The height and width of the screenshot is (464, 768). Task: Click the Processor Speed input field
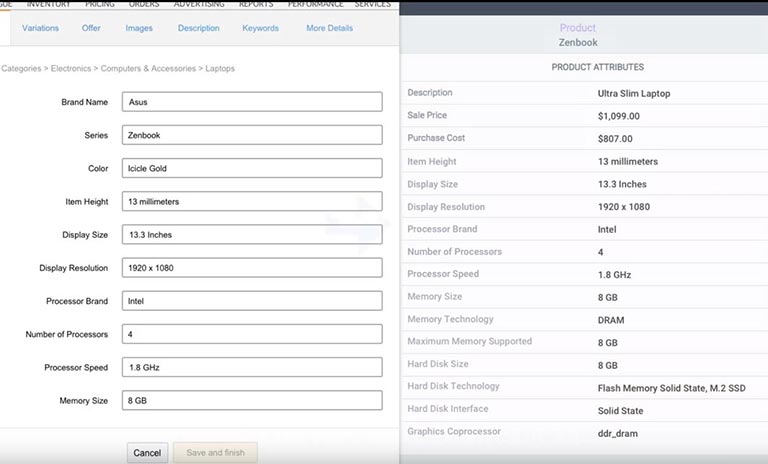click(x=252, y=367)
